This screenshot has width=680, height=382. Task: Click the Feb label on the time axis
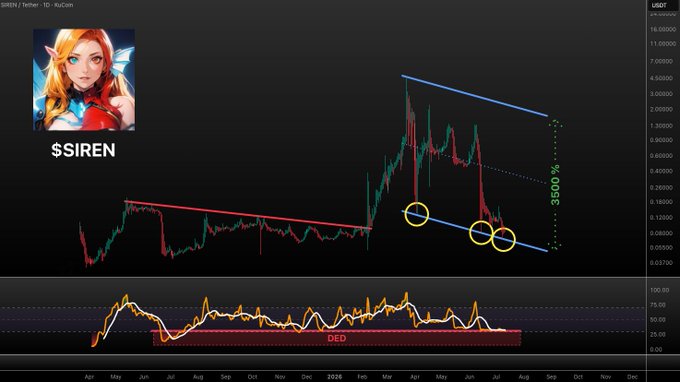(x=362, y=377)
